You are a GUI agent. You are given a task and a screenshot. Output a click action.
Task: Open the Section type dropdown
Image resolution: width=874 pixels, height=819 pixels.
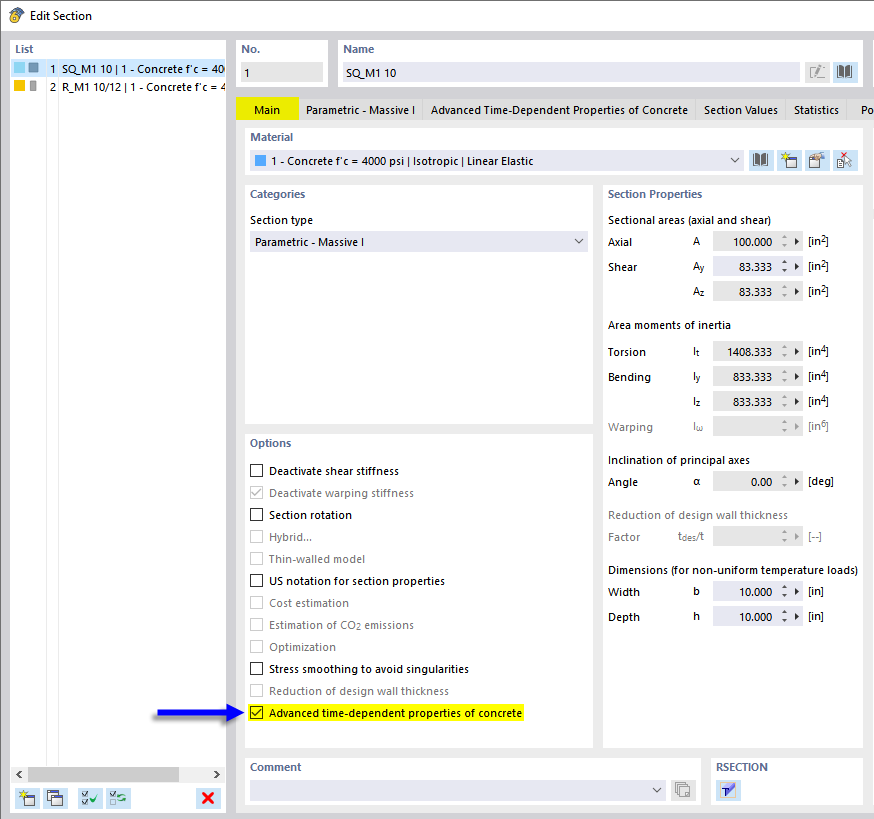579,241
